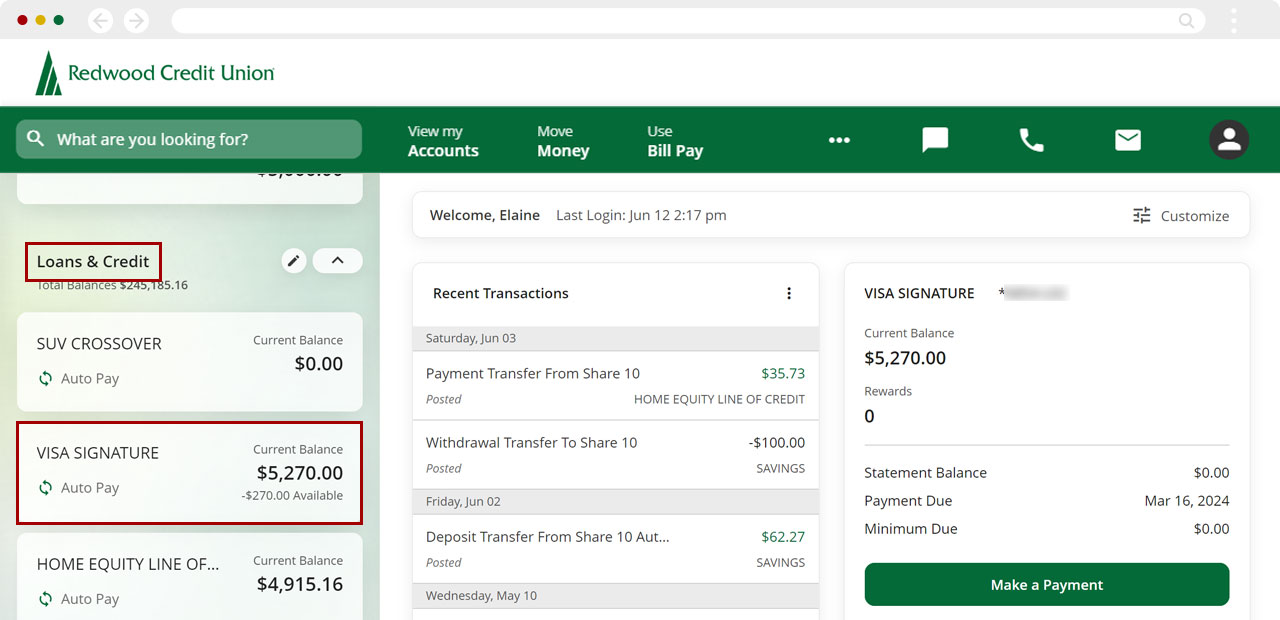This screenshot has width=1280, height=620.
Task: Click the -$270.00 Available text
Action: (x=292, y=496)
